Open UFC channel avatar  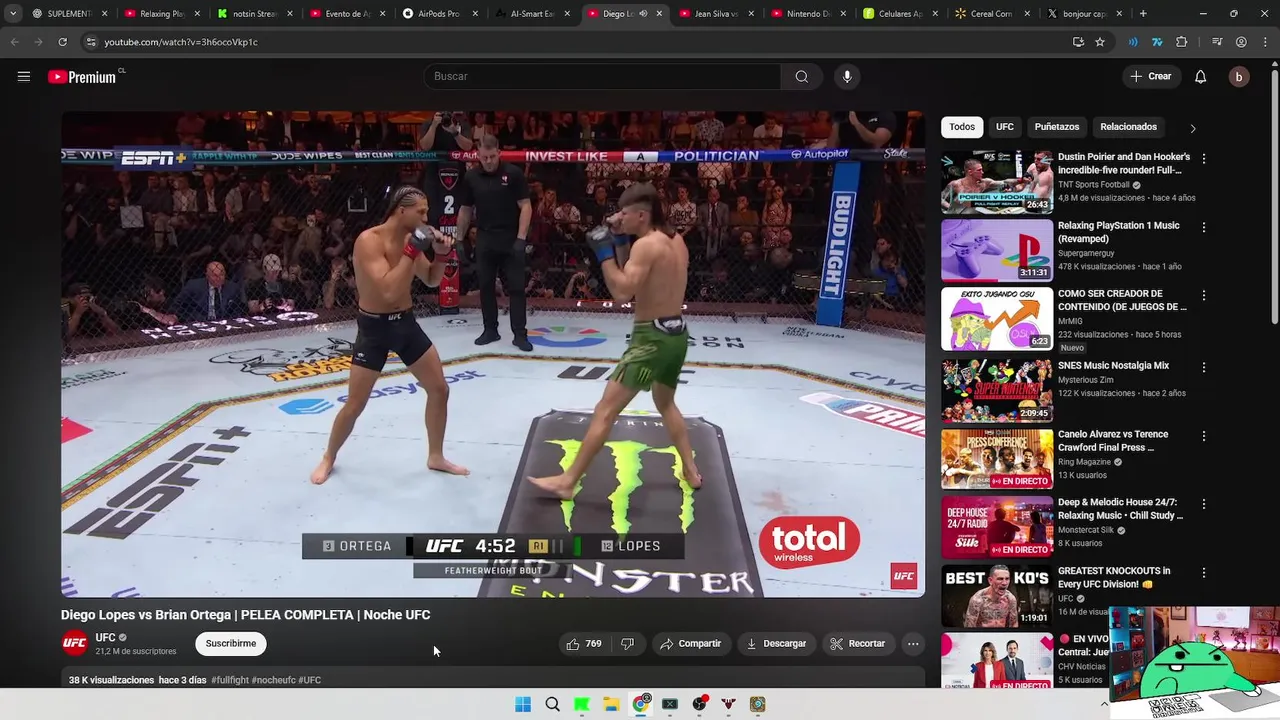tap(75, 643)
